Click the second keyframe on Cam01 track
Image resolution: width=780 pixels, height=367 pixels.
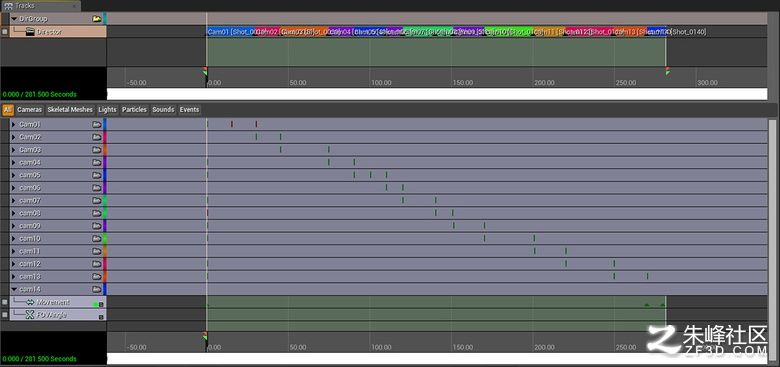[232, 124]
